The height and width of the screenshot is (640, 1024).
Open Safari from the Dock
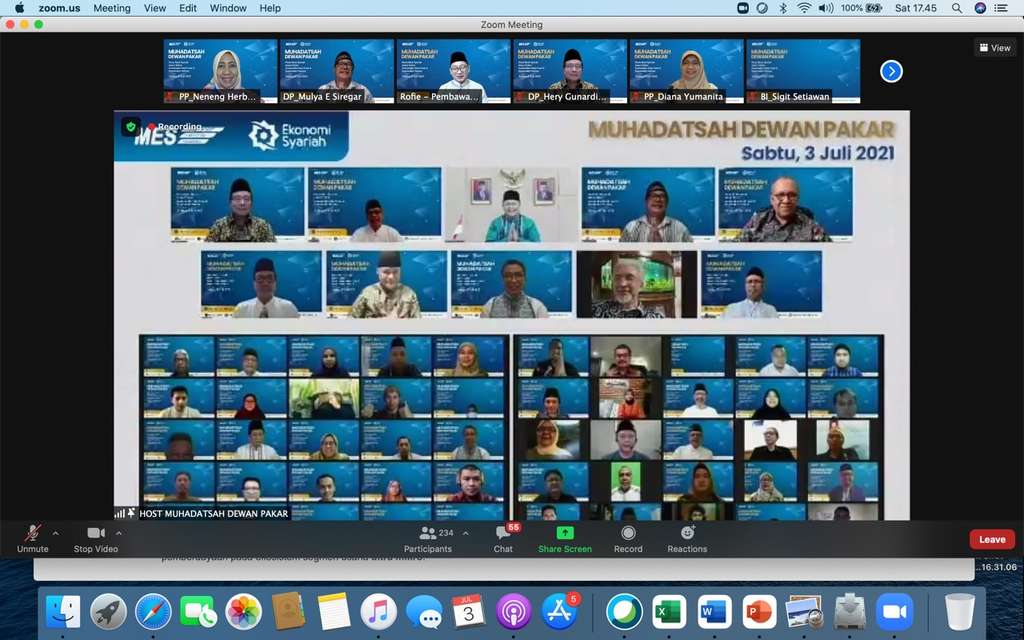(x=153, y=613)
